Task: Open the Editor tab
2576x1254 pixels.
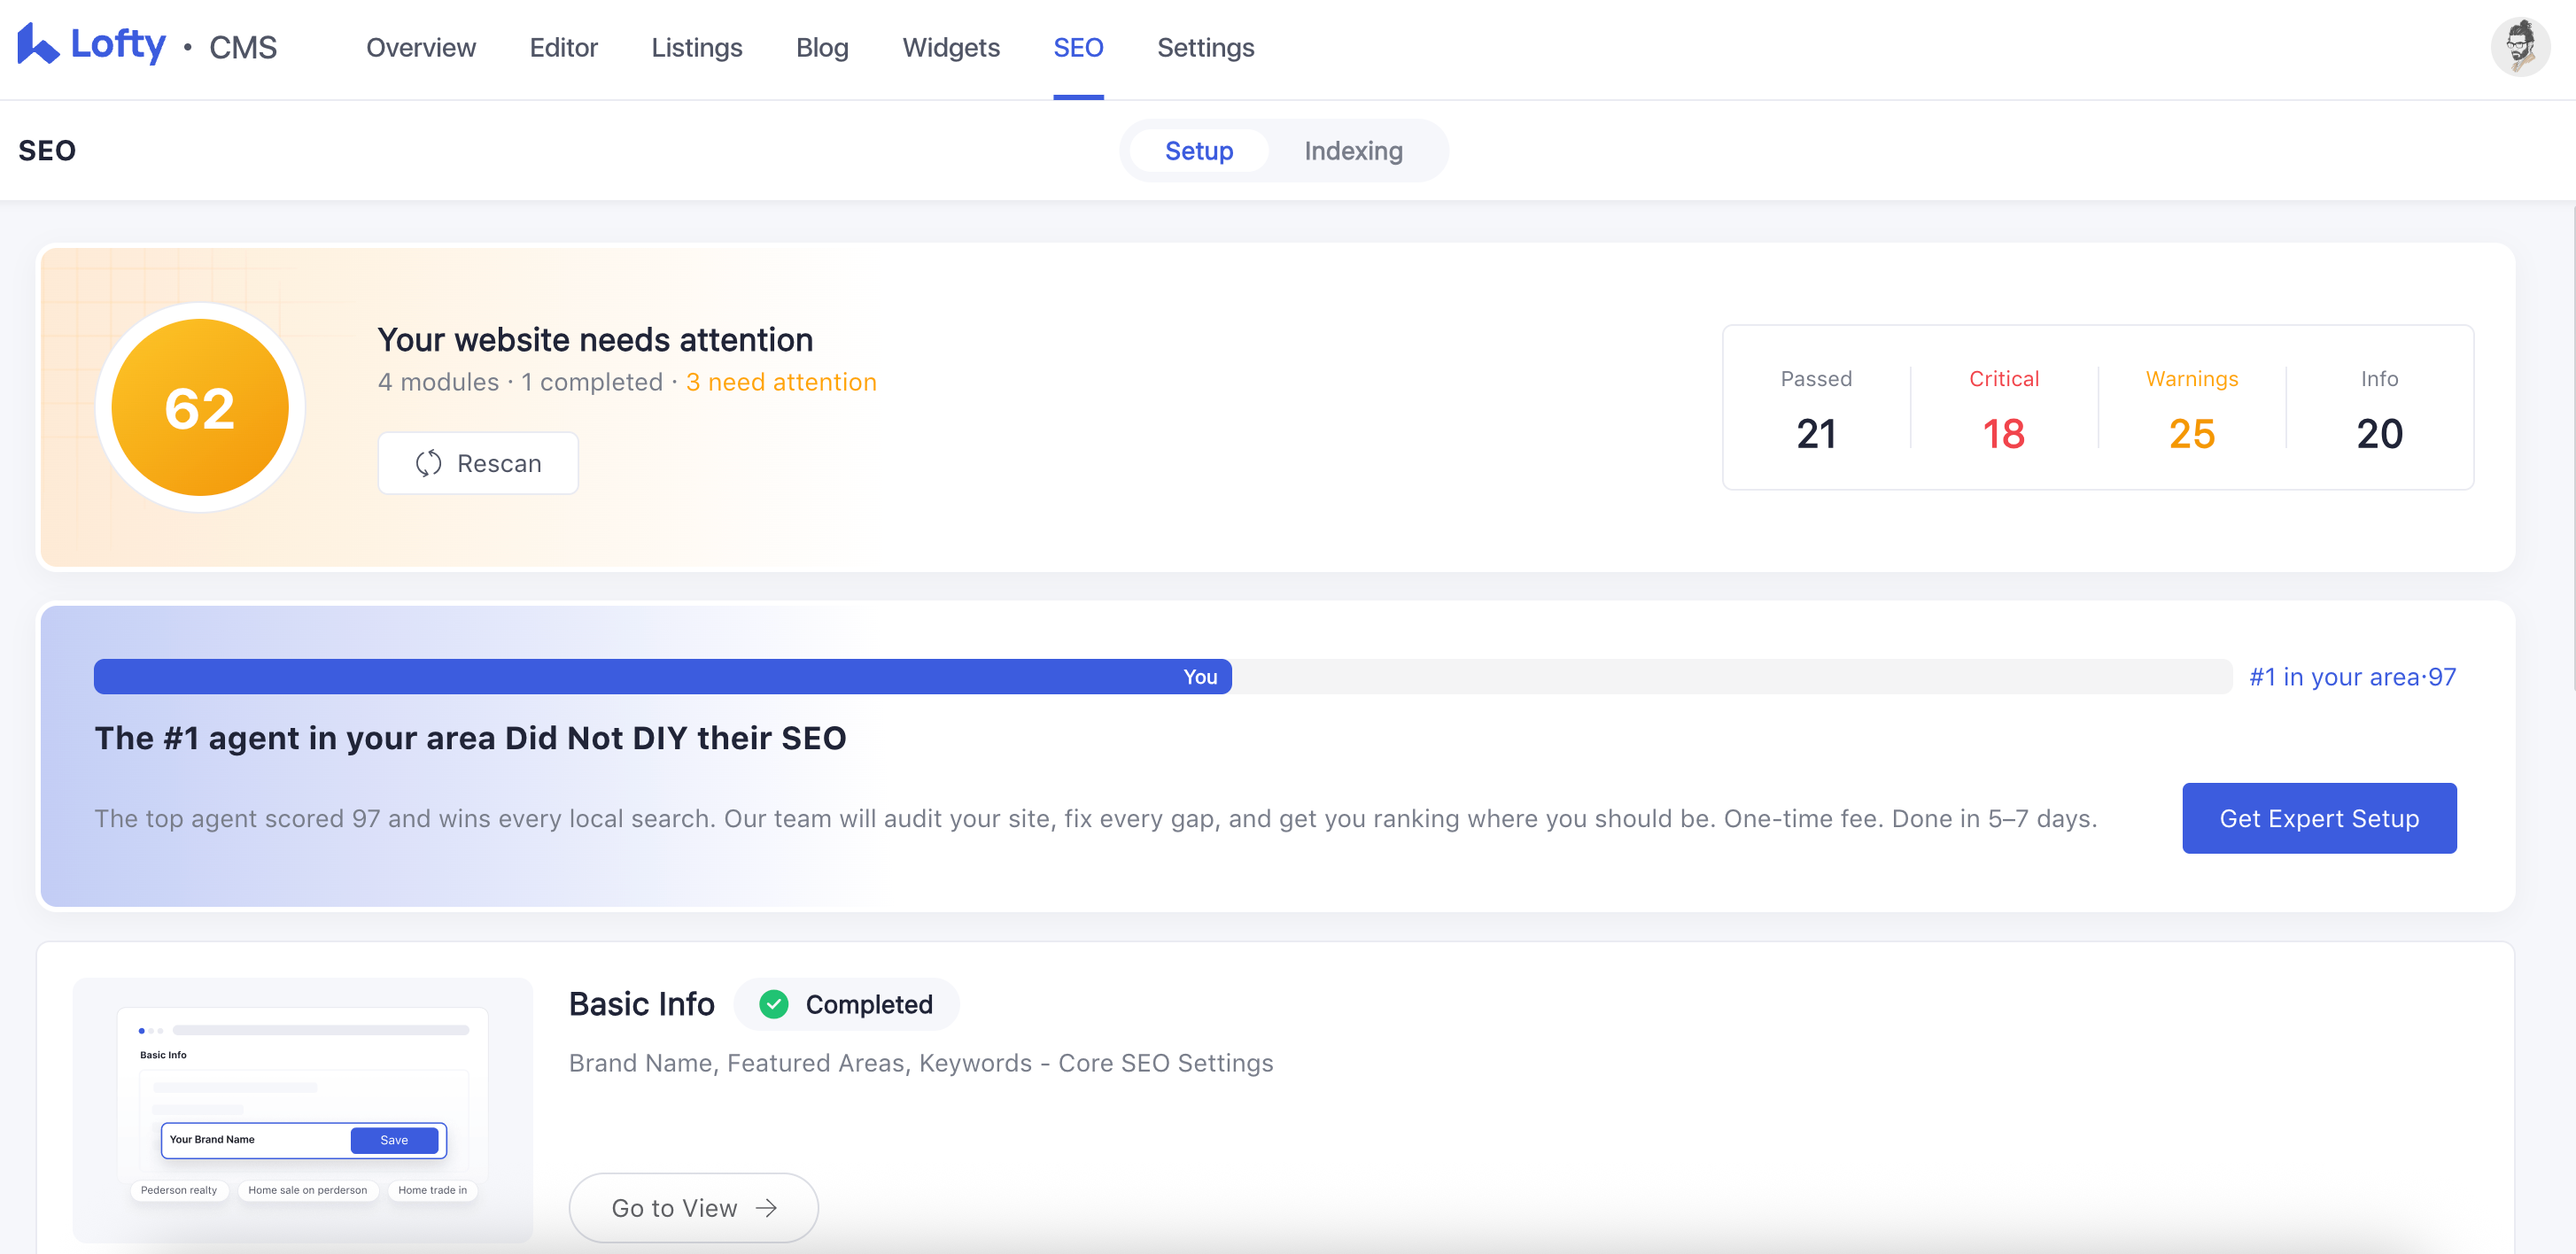Action: [564, 47]
